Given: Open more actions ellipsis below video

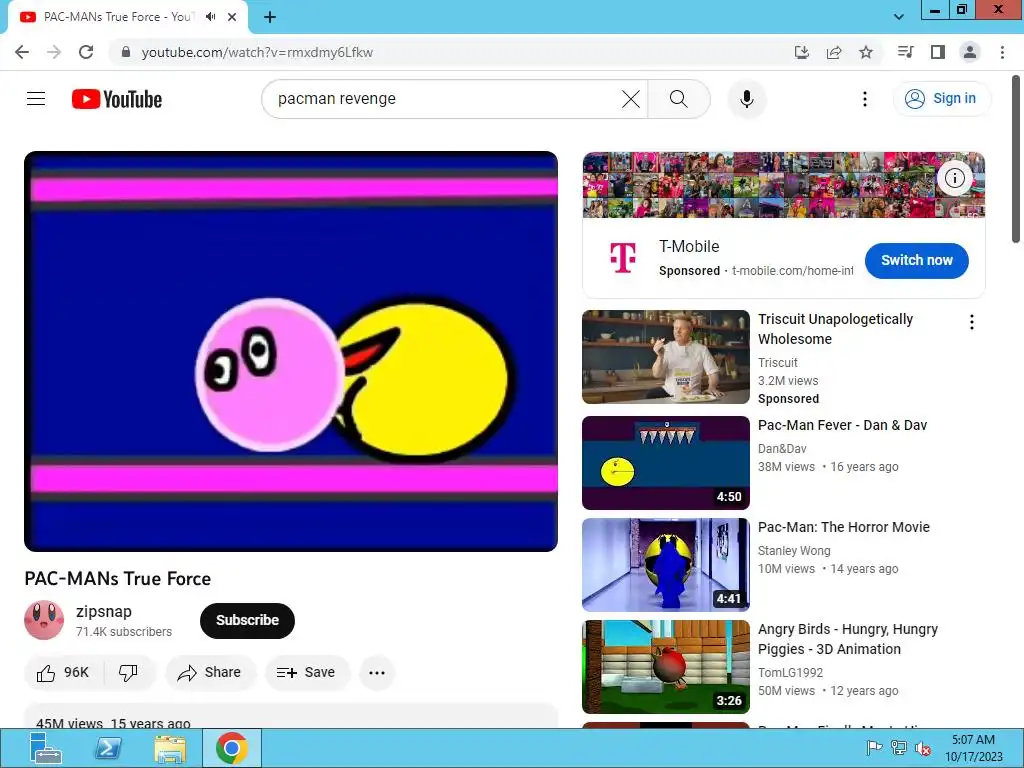Looking at the screenshot, I should (377, 673).
